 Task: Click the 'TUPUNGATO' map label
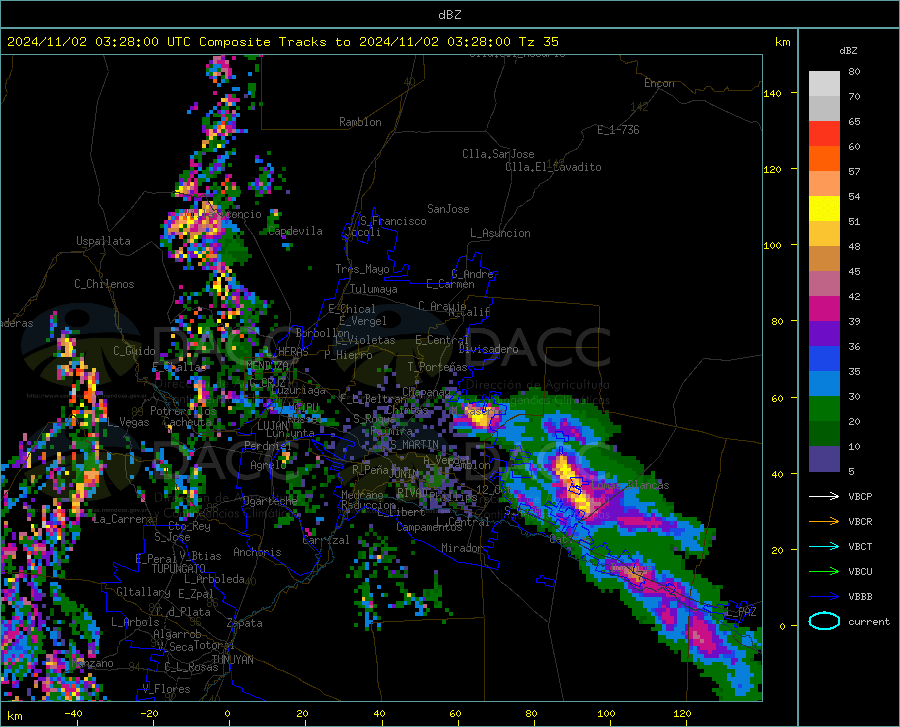pyautogui.click(x=179, y=569)
